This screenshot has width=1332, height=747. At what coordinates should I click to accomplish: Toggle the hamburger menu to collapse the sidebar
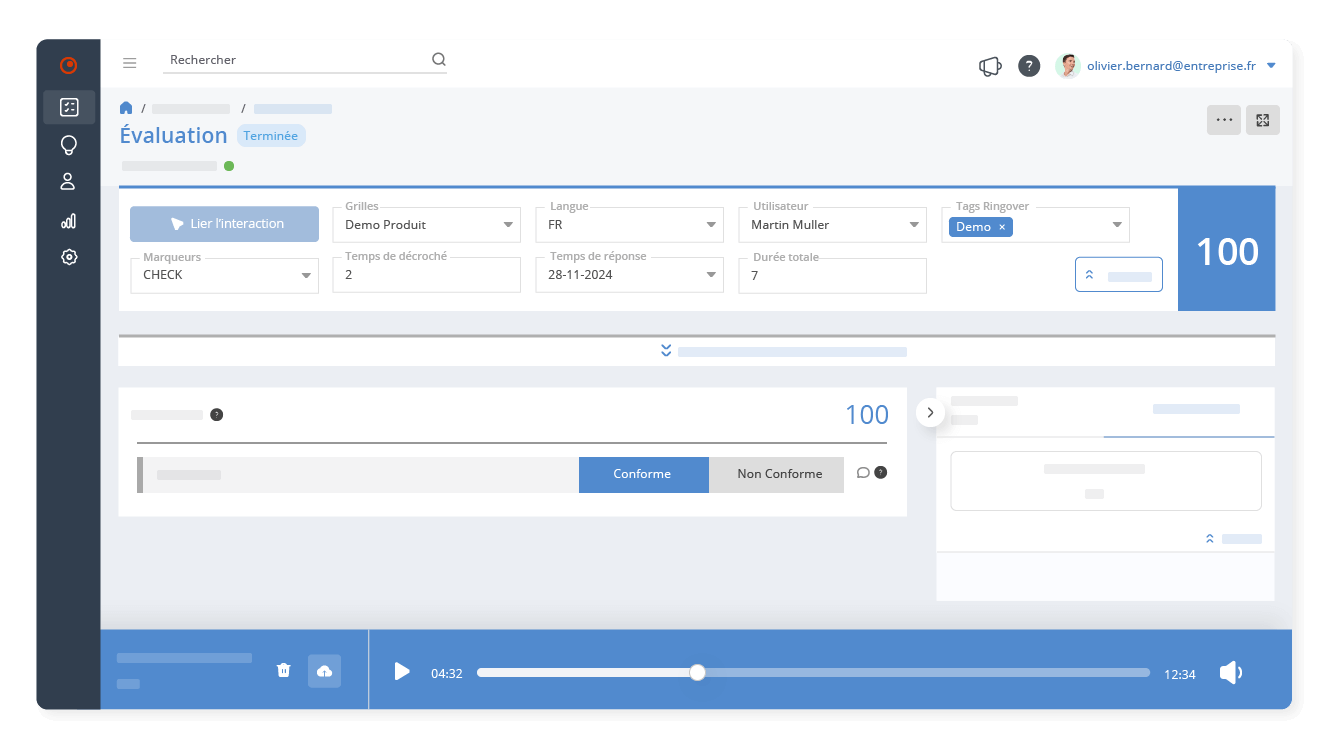click(x=130, y=63)
